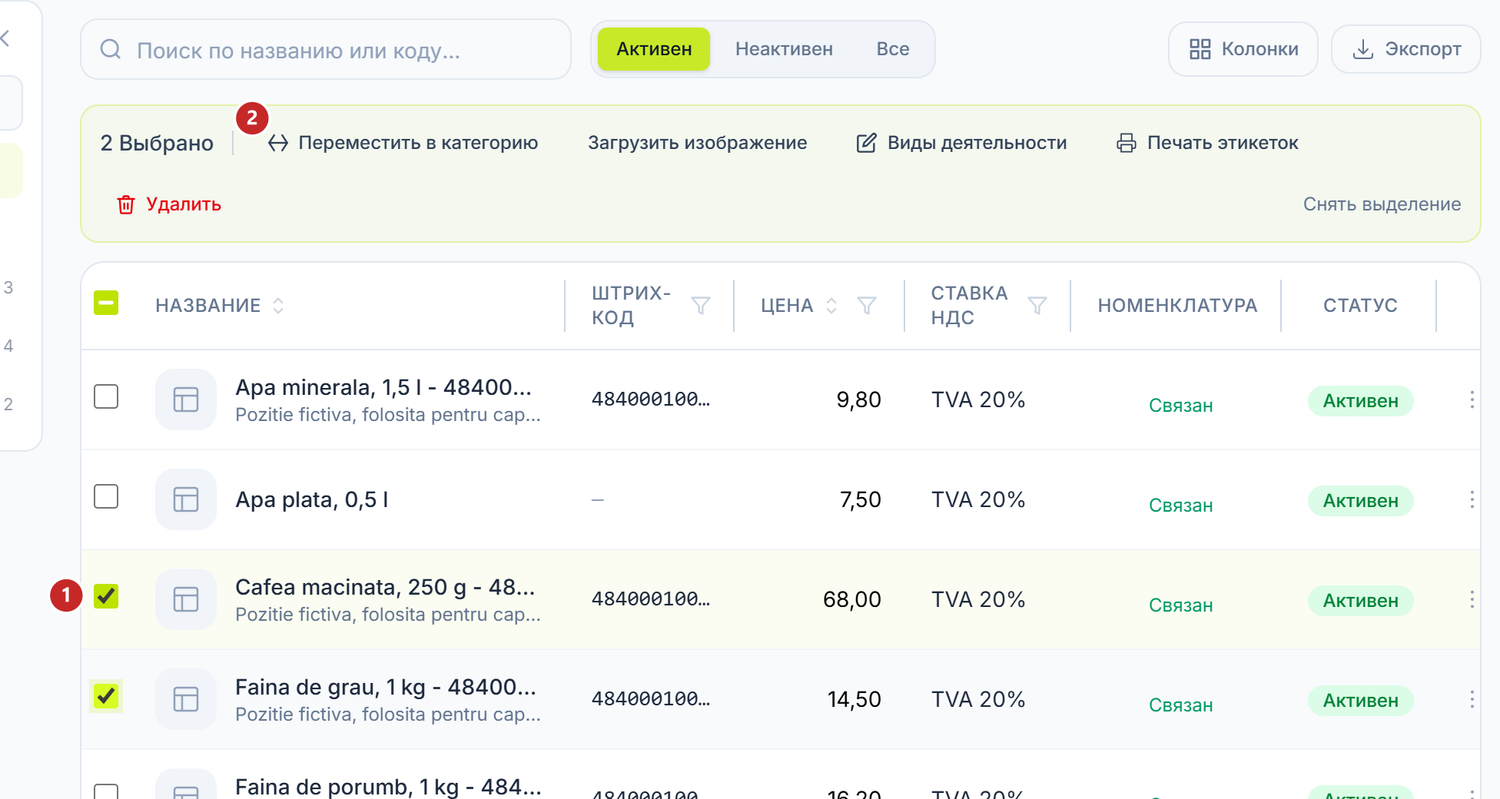Focus the Поиск по названию search field
The width and height of the screenshot is (1500, 799).
click(x=326, y=50)
